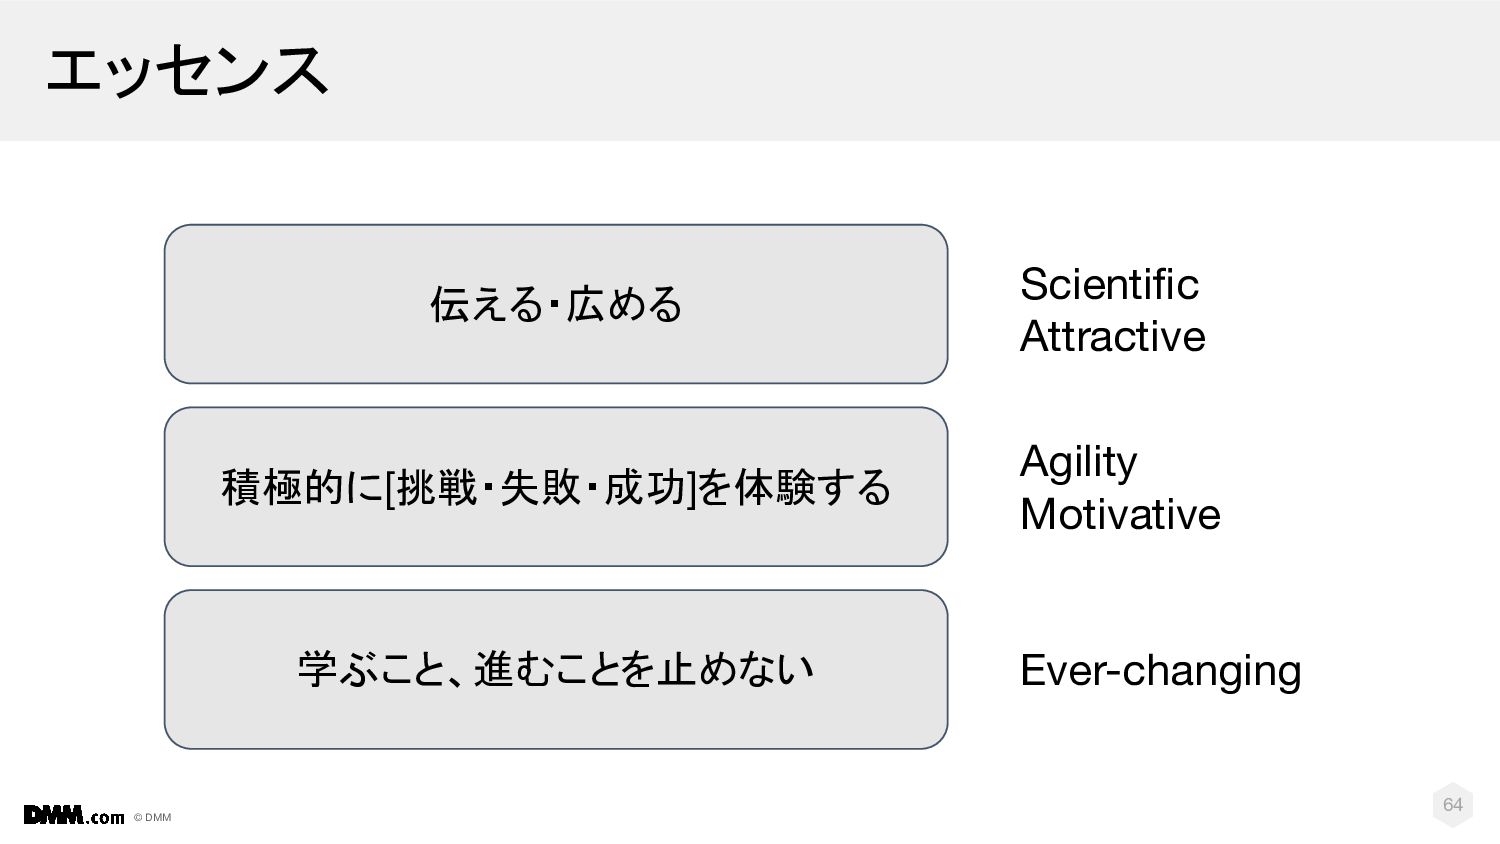This screenshot has width=1500, height=844.
Task: Click the word Agility
Action: click(x=1078, y=463)
